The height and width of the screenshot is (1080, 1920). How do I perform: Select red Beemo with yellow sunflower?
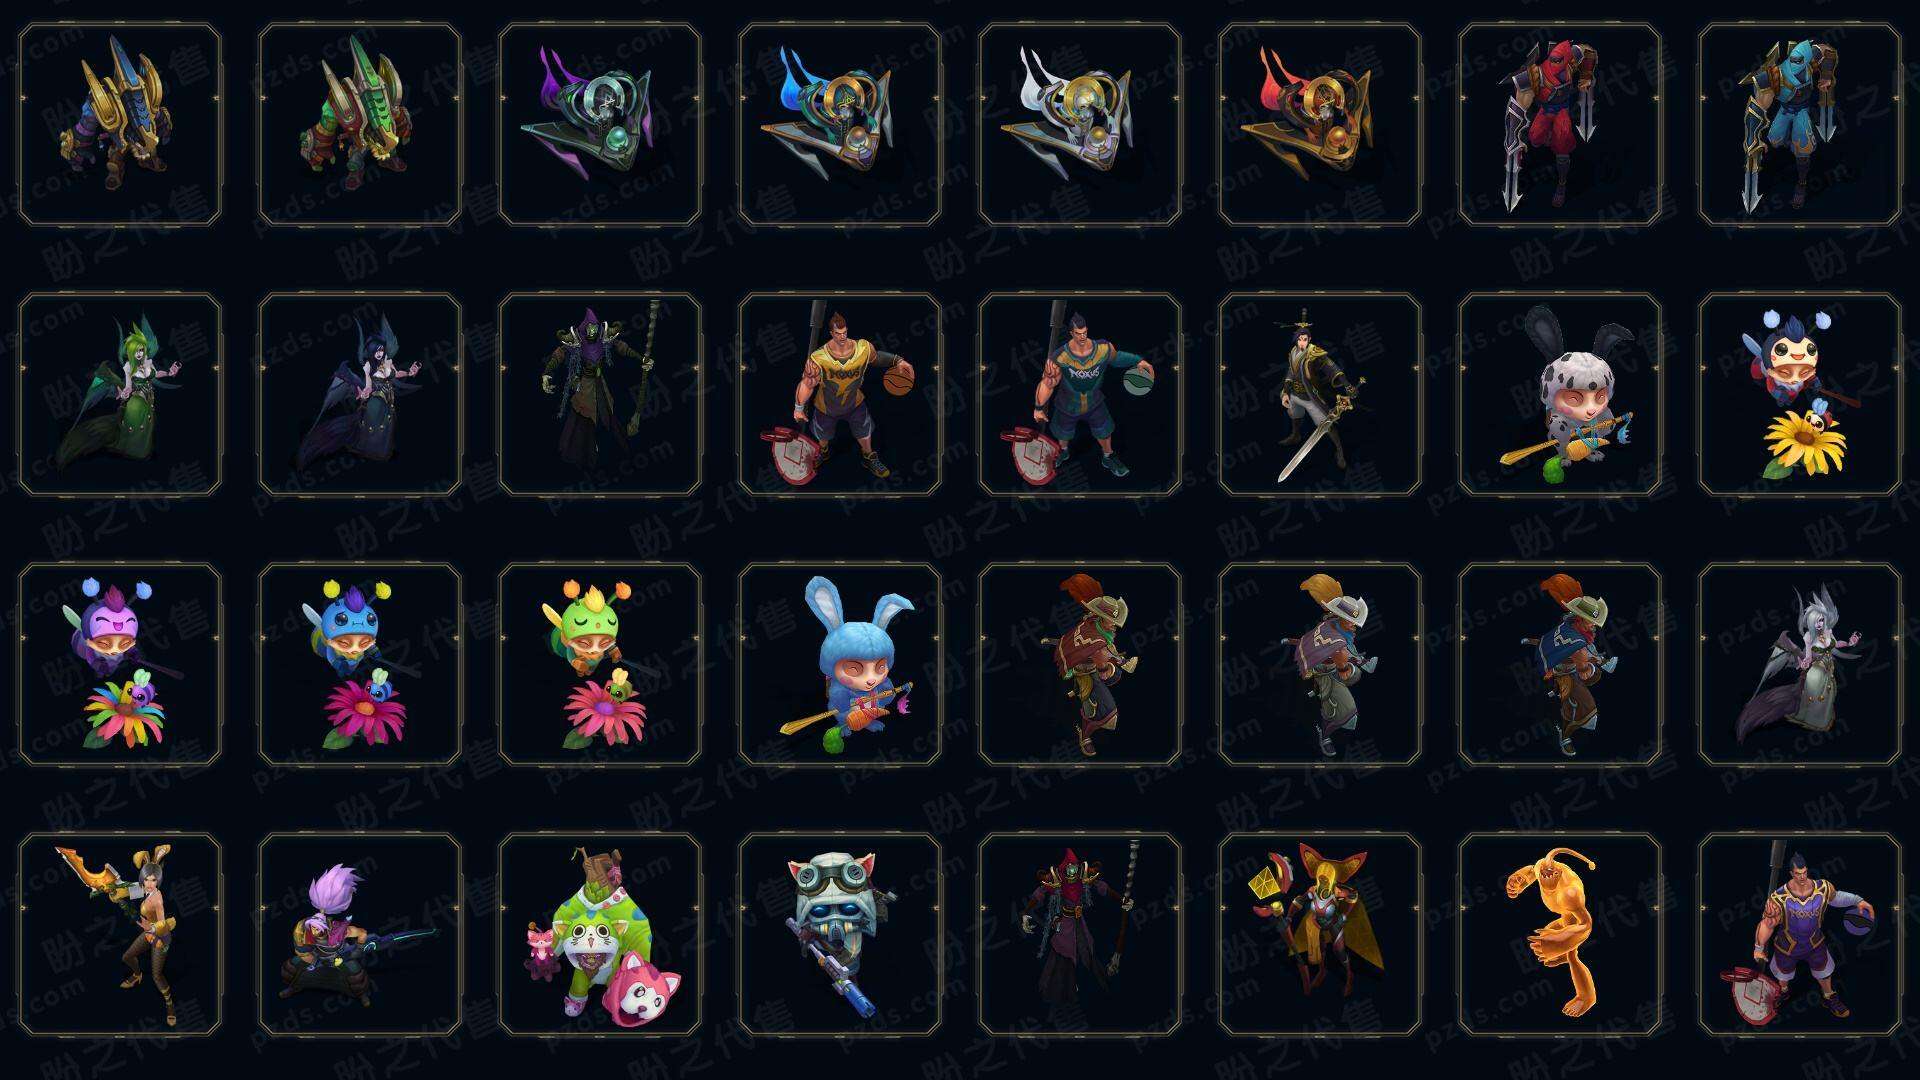1800,394
